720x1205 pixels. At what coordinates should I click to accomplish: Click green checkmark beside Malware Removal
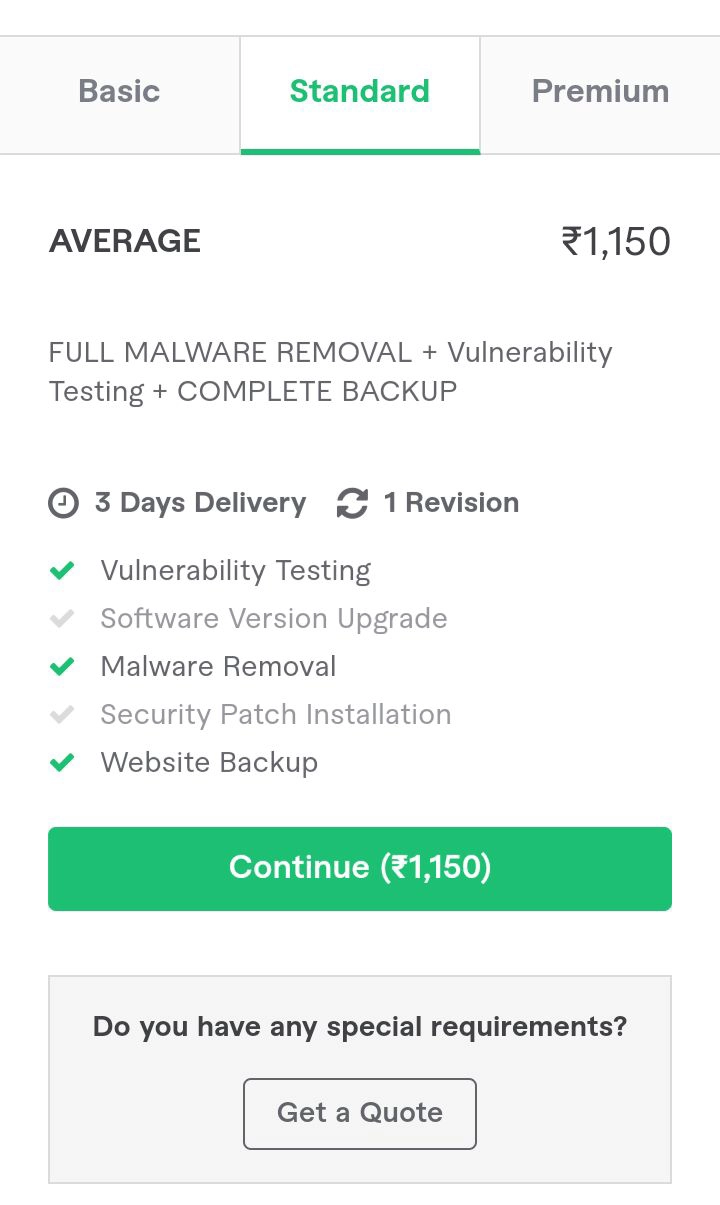pyautogui.click(x=62, y=667)
